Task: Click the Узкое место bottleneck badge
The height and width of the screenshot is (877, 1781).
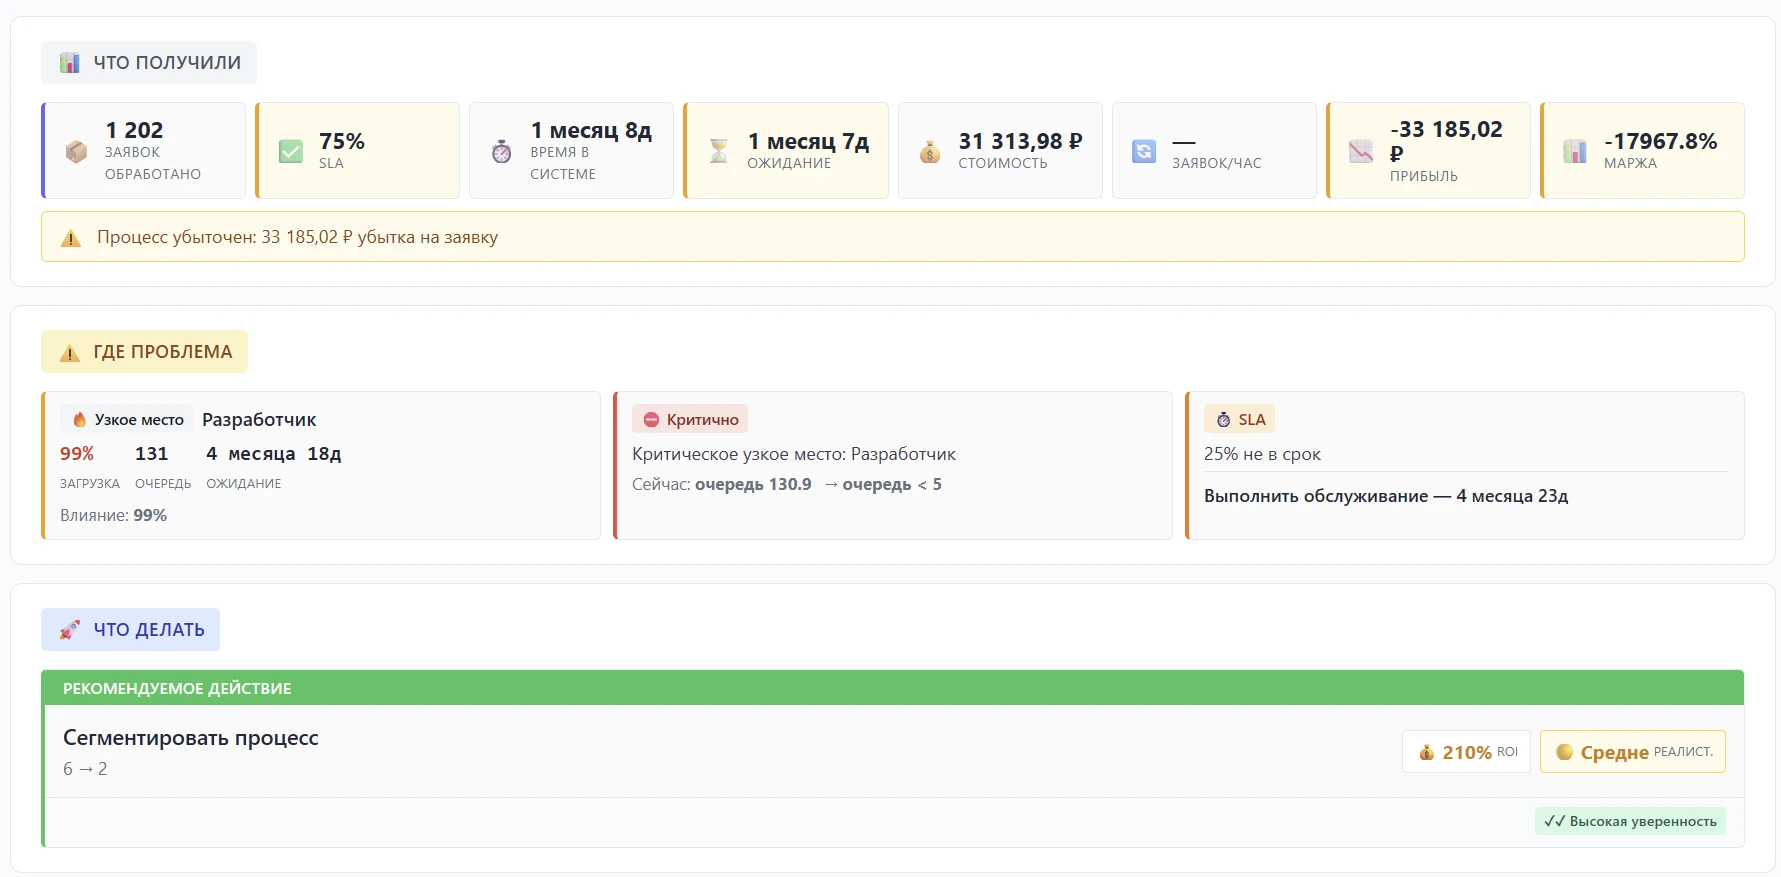Action: (127, 420)
